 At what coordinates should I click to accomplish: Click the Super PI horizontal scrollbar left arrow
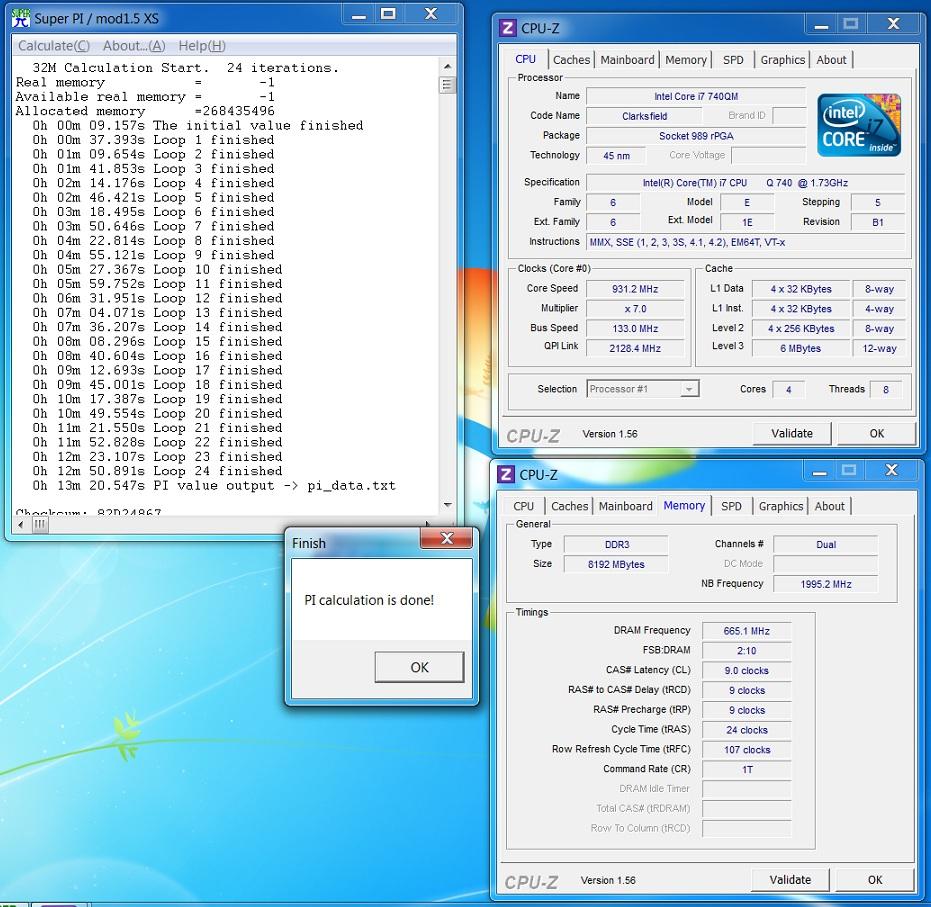tap(21, 524)
